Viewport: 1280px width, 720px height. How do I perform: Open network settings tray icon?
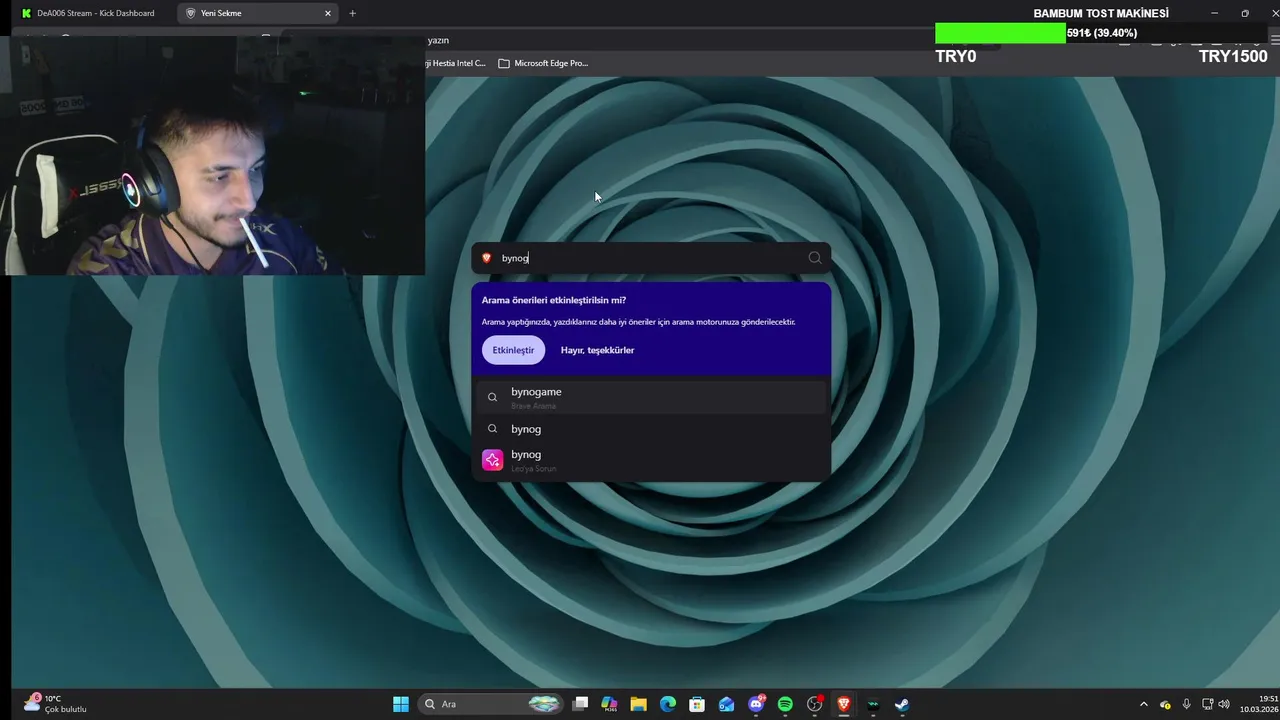(1207, 704)
